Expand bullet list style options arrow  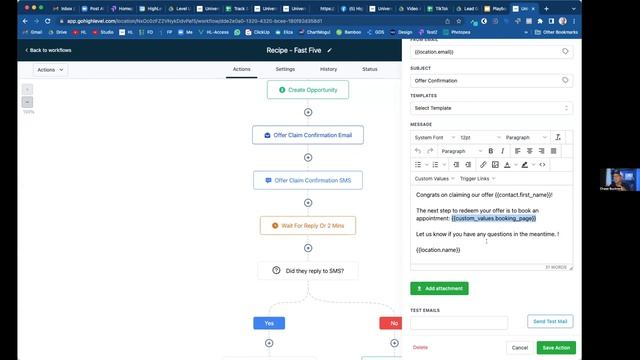[x=427, y=165]
